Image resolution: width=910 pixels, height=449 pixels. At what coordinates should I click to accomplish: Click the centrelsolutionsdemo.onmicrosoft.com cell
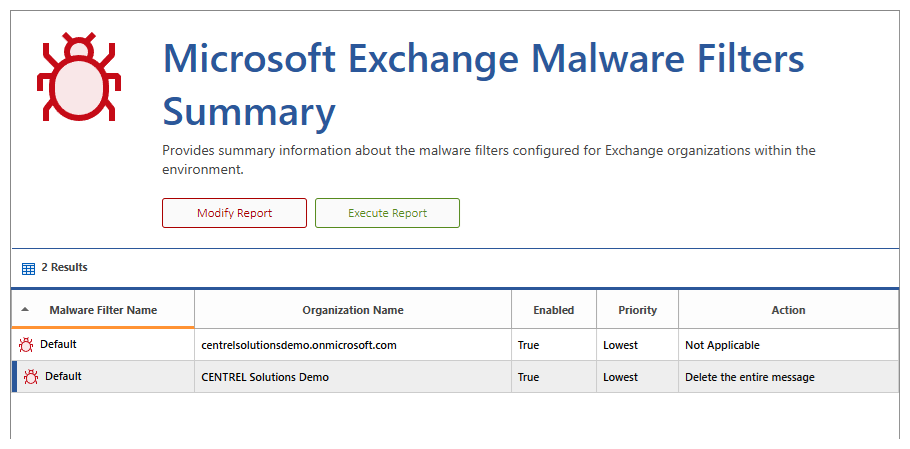[353, 345]
